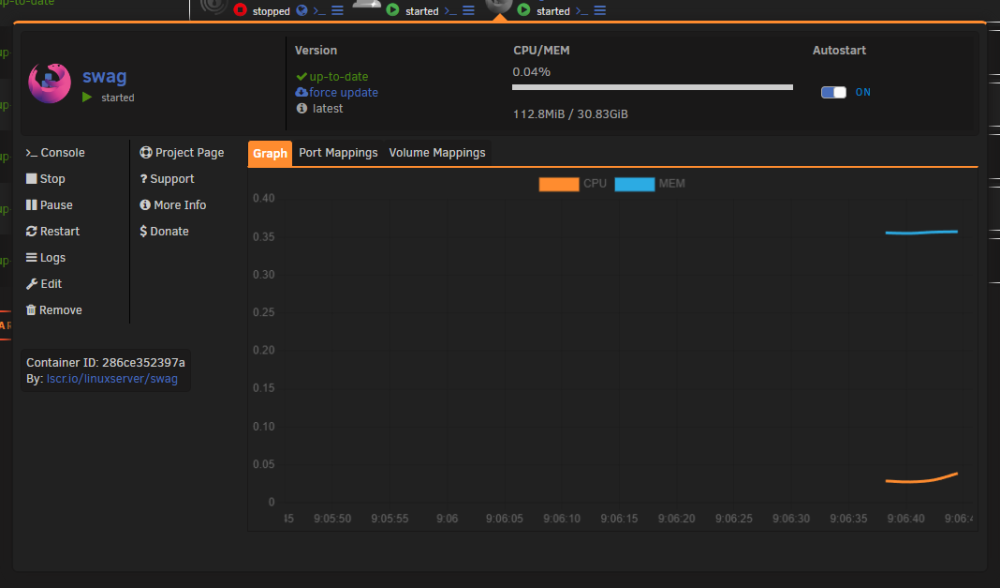
Task: Click the CPU/MEM usage bar
Action: [x=652, y=87]
